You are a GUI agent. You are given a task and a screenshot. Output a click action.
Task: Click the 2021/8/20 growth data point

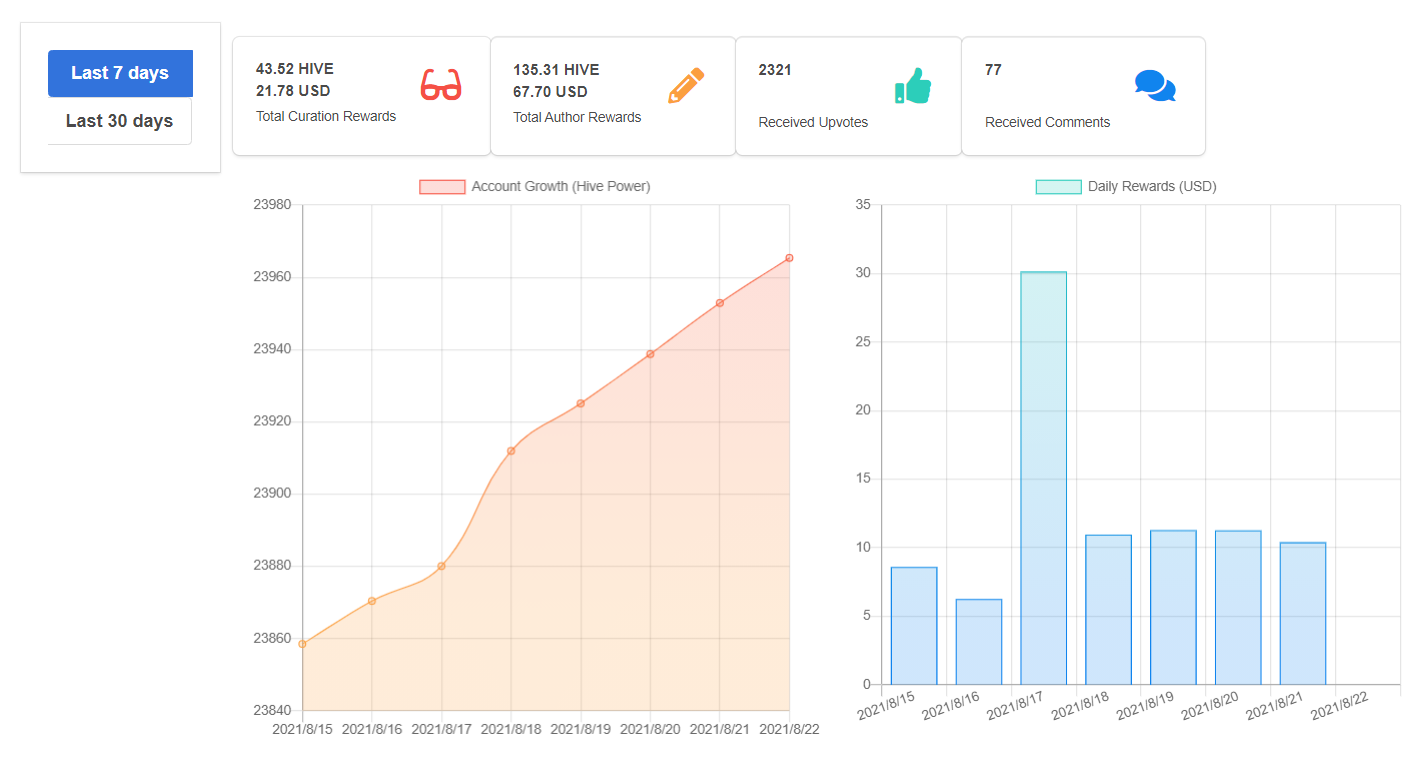coord(650,354)
